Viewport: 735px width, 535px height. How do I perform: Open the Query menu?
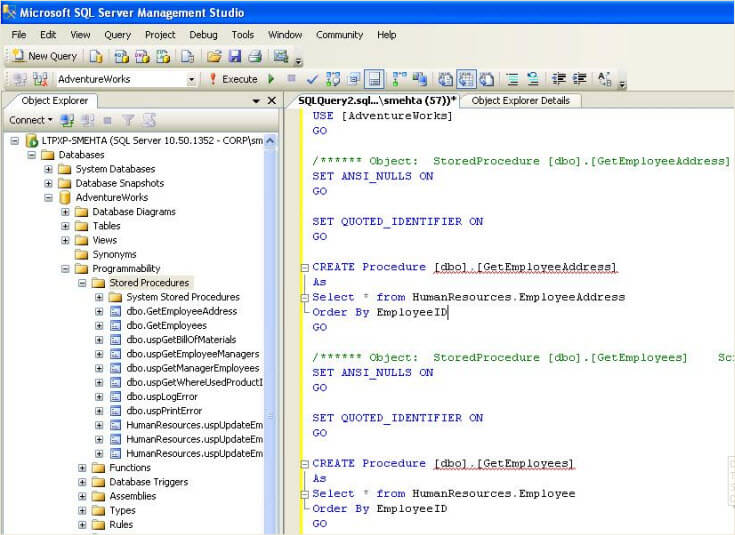[118, 35]
